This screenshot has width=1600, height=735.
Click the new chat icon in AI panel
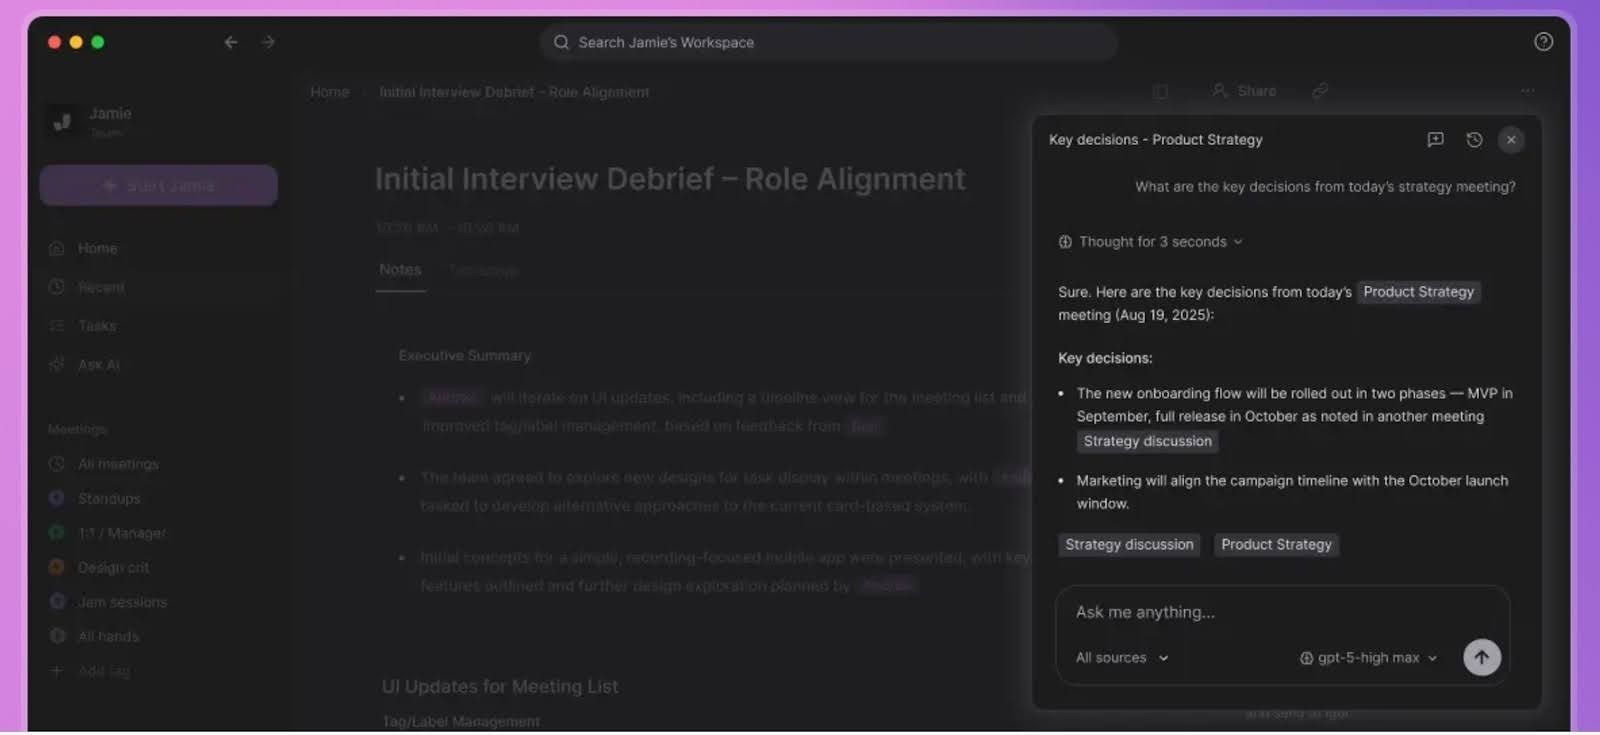1435,140
